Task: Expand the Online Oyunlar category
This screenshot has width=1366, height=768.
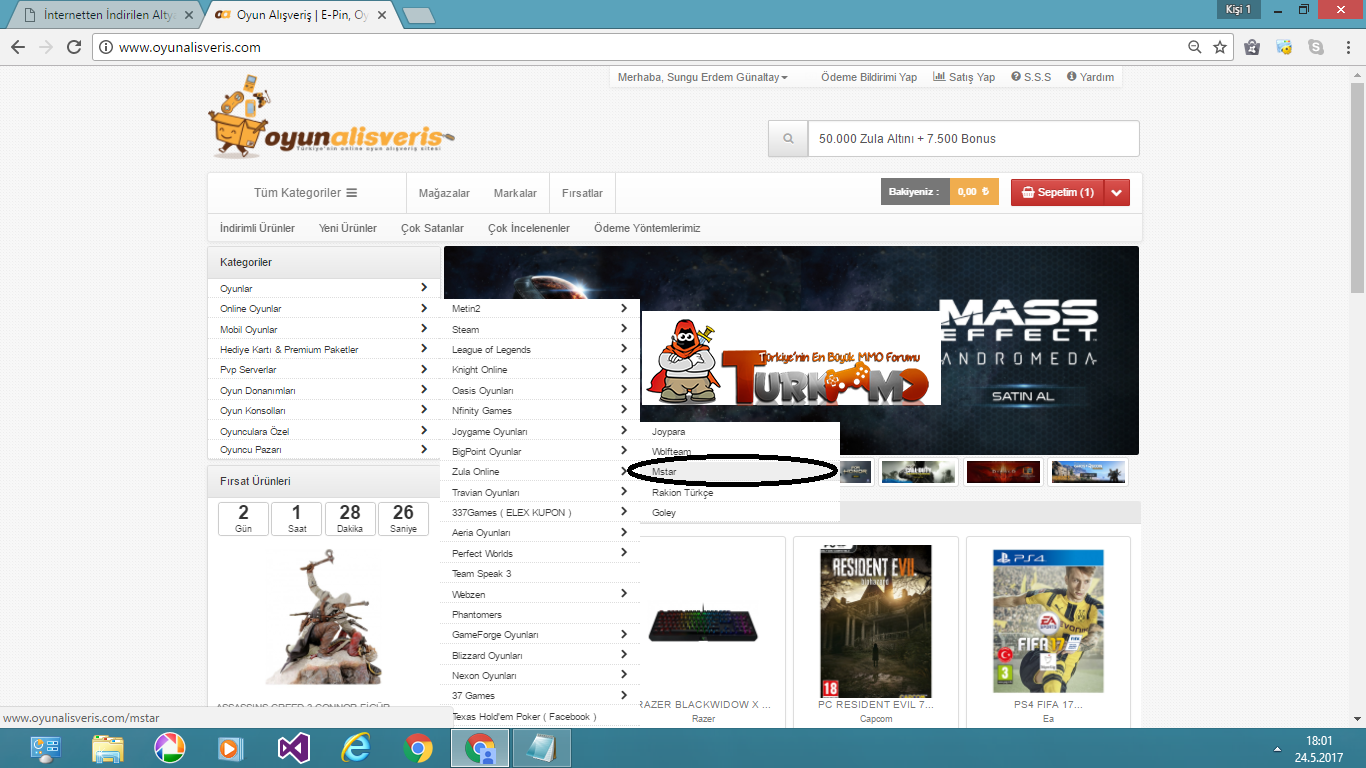Action: pyautogui.click(x=324, y=308)
